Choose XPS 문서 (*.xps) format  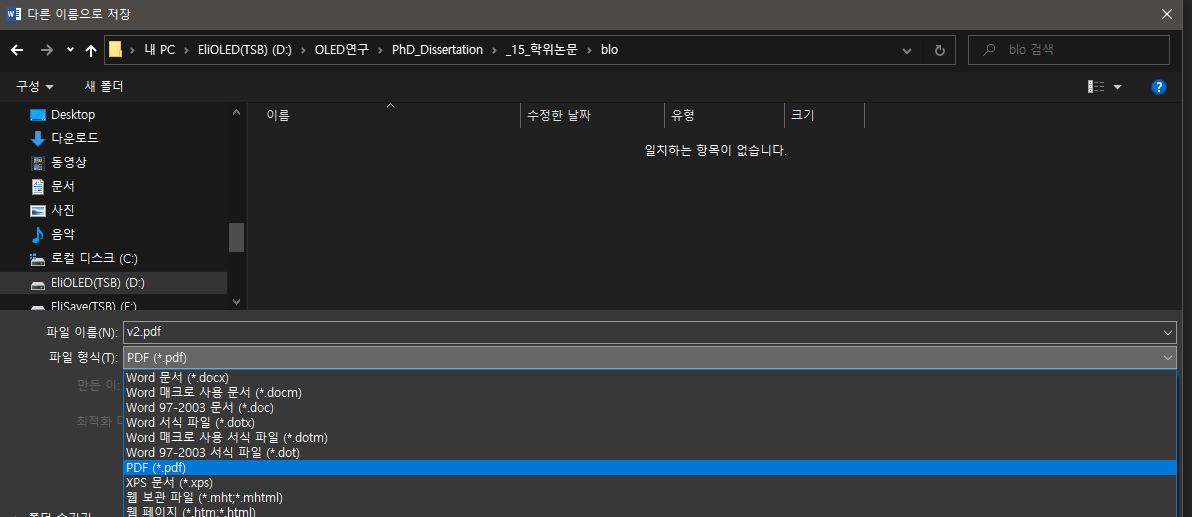[x=650, y=482]
